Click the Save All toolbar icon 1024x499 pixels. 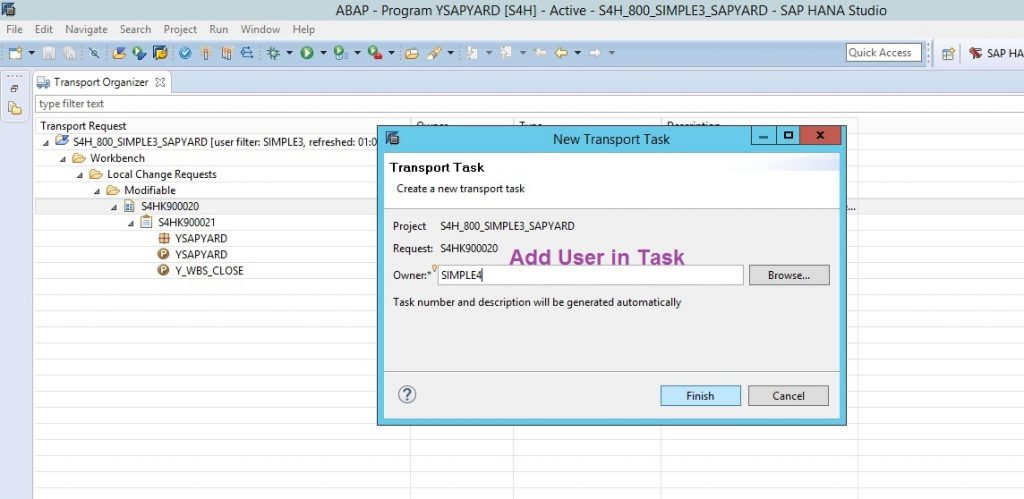click(69, 54)
